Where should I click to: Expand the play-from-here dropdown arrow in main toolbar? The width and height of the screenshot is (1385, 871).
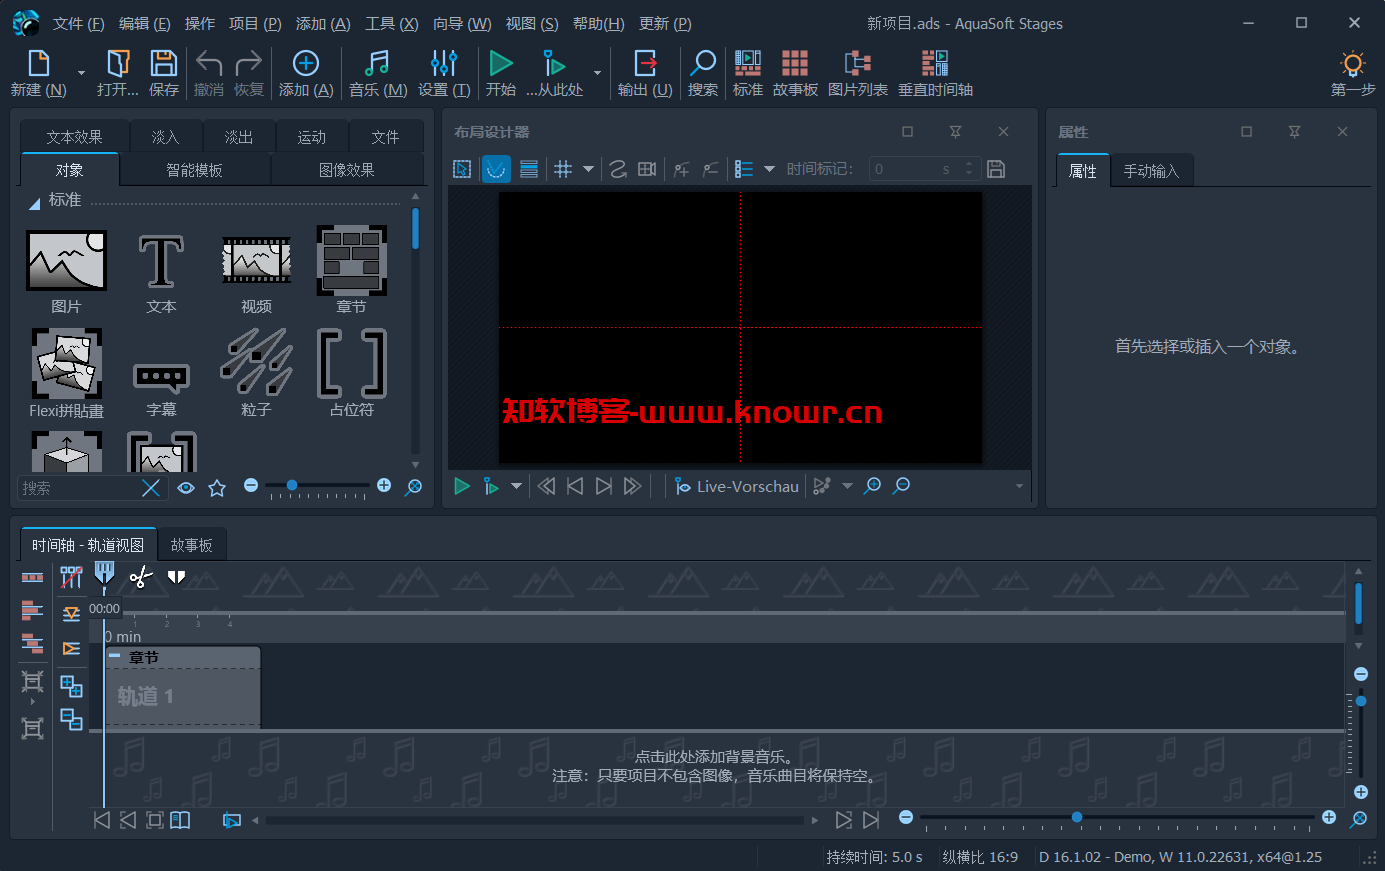tap(597, 73)
